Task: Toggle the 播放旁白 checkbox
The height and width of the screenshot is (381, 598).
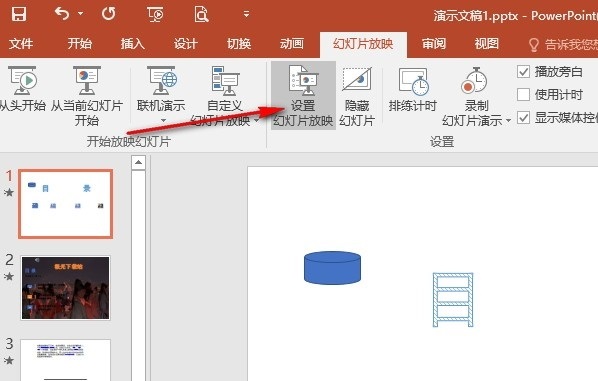Action: (523, 71)
